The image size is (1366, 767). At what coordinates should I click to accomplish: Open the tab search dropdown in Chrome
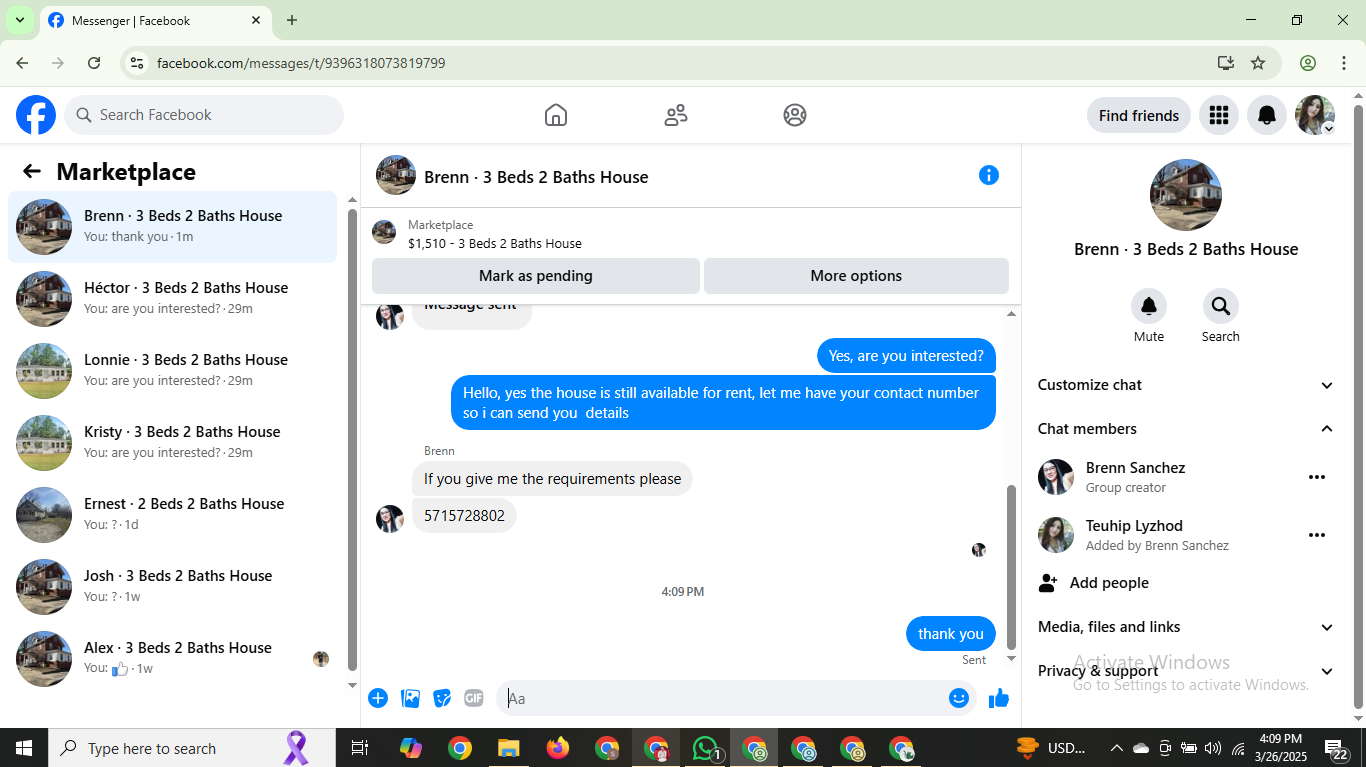pyautogui.click(x=20, y=20)
